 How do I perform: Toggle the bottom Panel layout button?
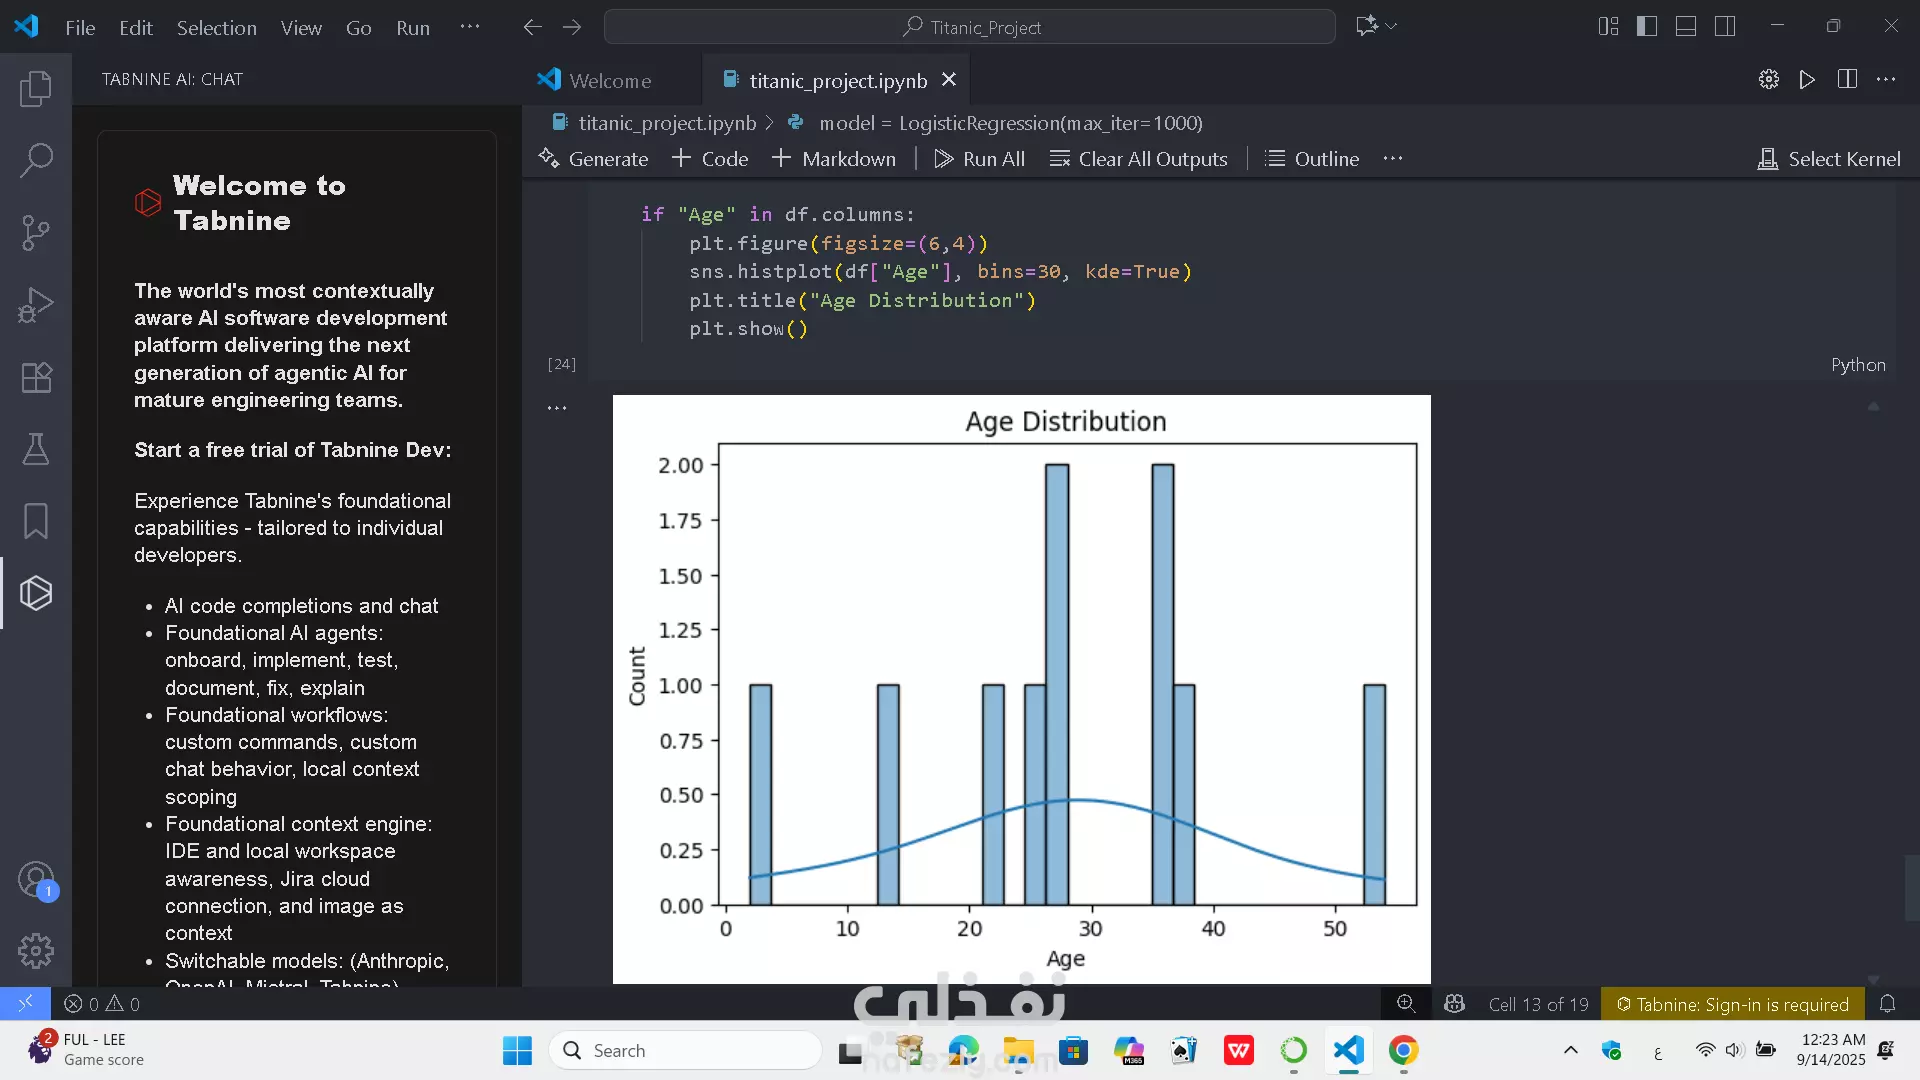coord(1686,27)
